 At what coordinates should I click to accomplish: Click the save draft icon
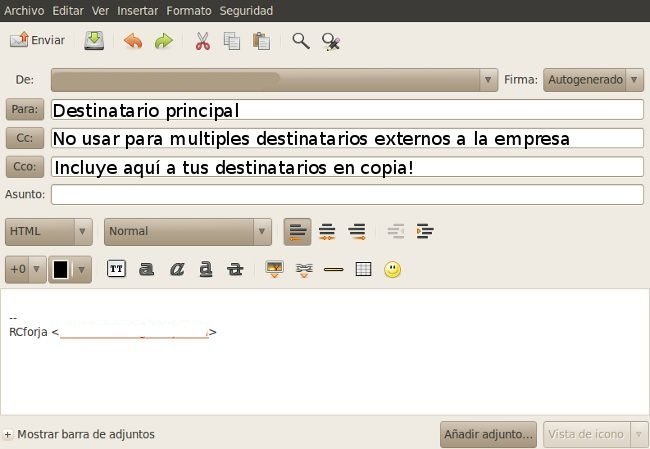coord(93,41)
